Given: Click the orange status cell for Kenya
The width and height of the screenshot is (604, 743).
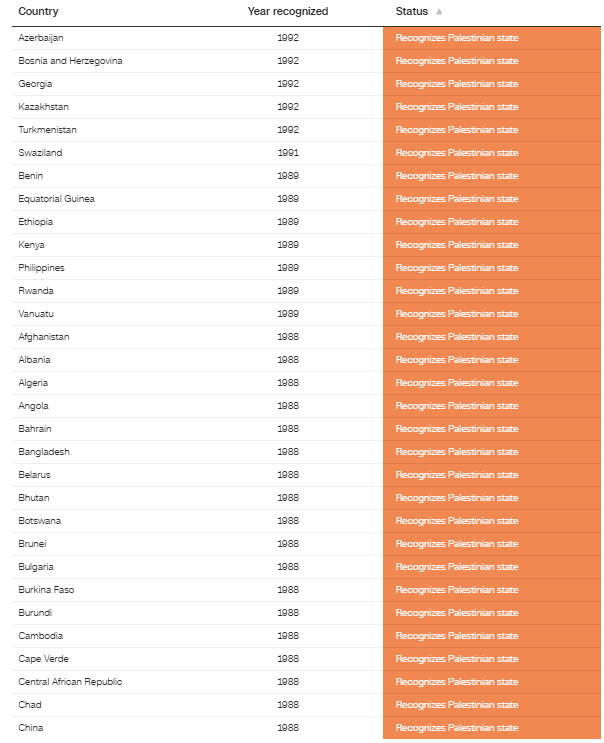Looking at the screenshot, I should pyautogui.click(x=492, y=245).
